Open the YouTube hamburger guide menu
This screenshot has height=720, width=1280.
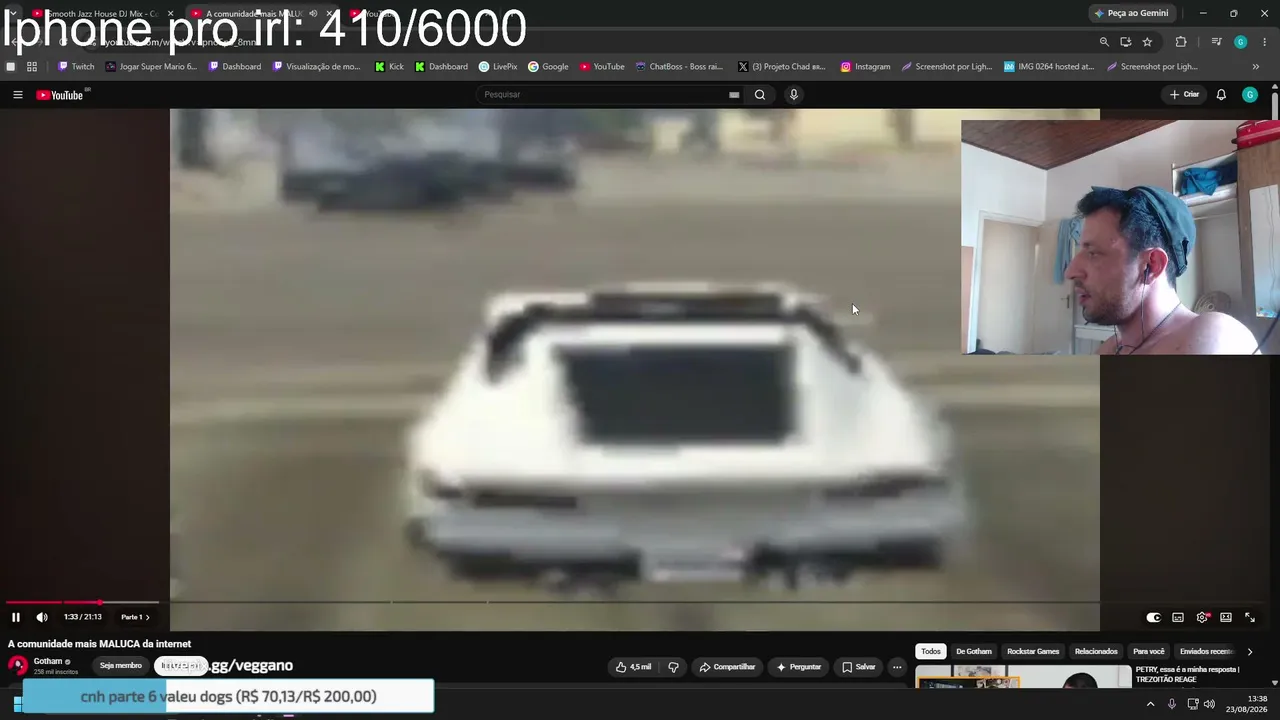pyautogui.click(x=18, y=95)
